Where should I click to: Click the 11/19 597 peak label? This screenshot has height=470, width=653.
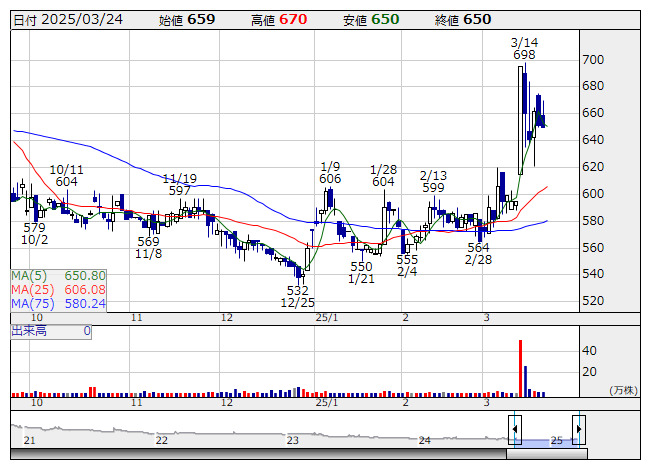click(179, 184)
